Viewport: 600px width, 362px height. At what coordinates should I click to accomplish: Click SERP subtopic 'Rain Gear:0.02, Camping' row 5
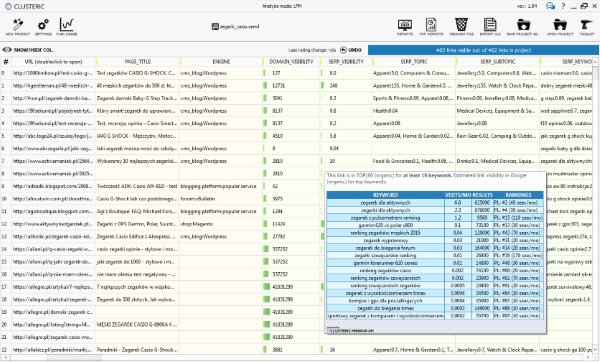click(497, 136)
